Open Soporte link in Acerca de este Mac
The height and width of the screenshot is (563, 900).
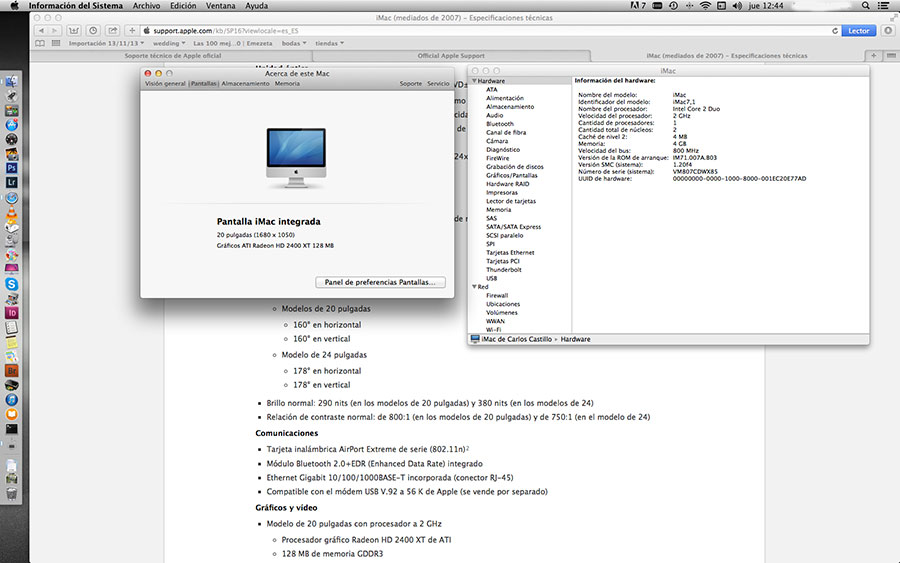(410, 84)
